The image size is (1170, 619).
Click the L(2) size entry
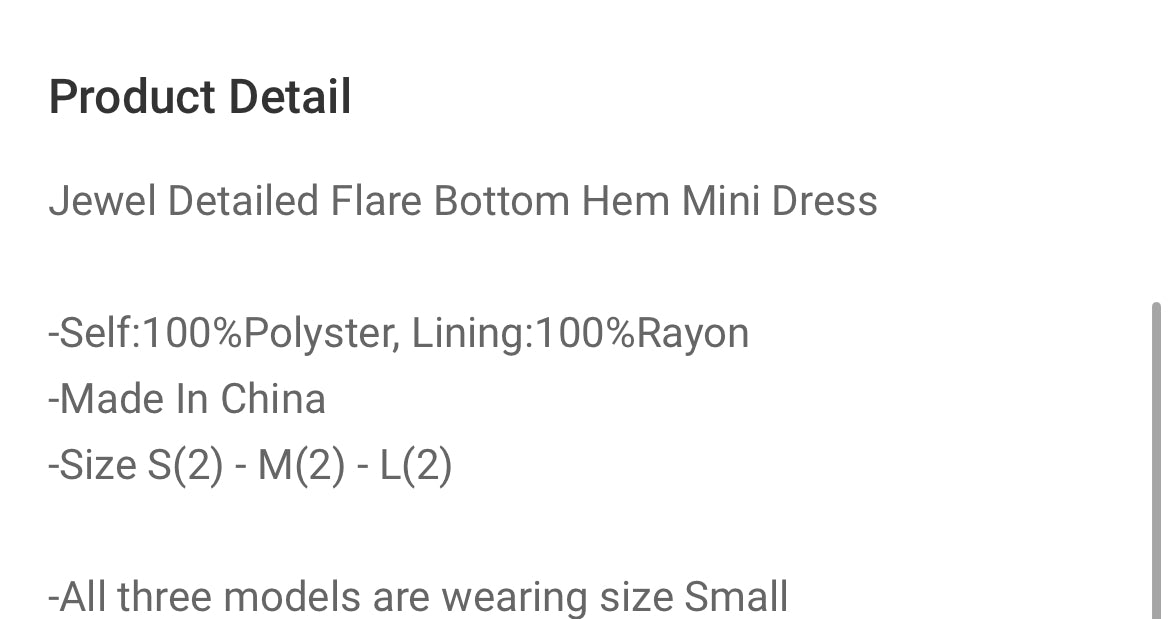pyautogui.click(x=416, y=465)
